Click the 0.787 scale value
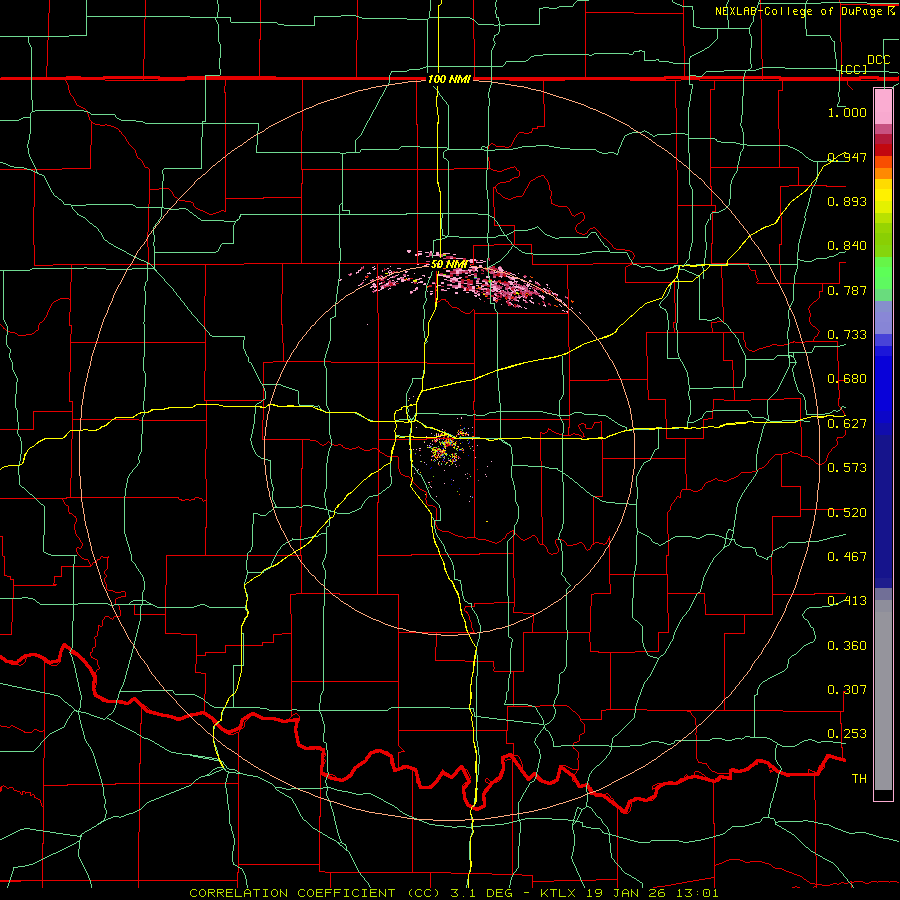The height and width of the screenshot is (900, 900). [847, 290]
